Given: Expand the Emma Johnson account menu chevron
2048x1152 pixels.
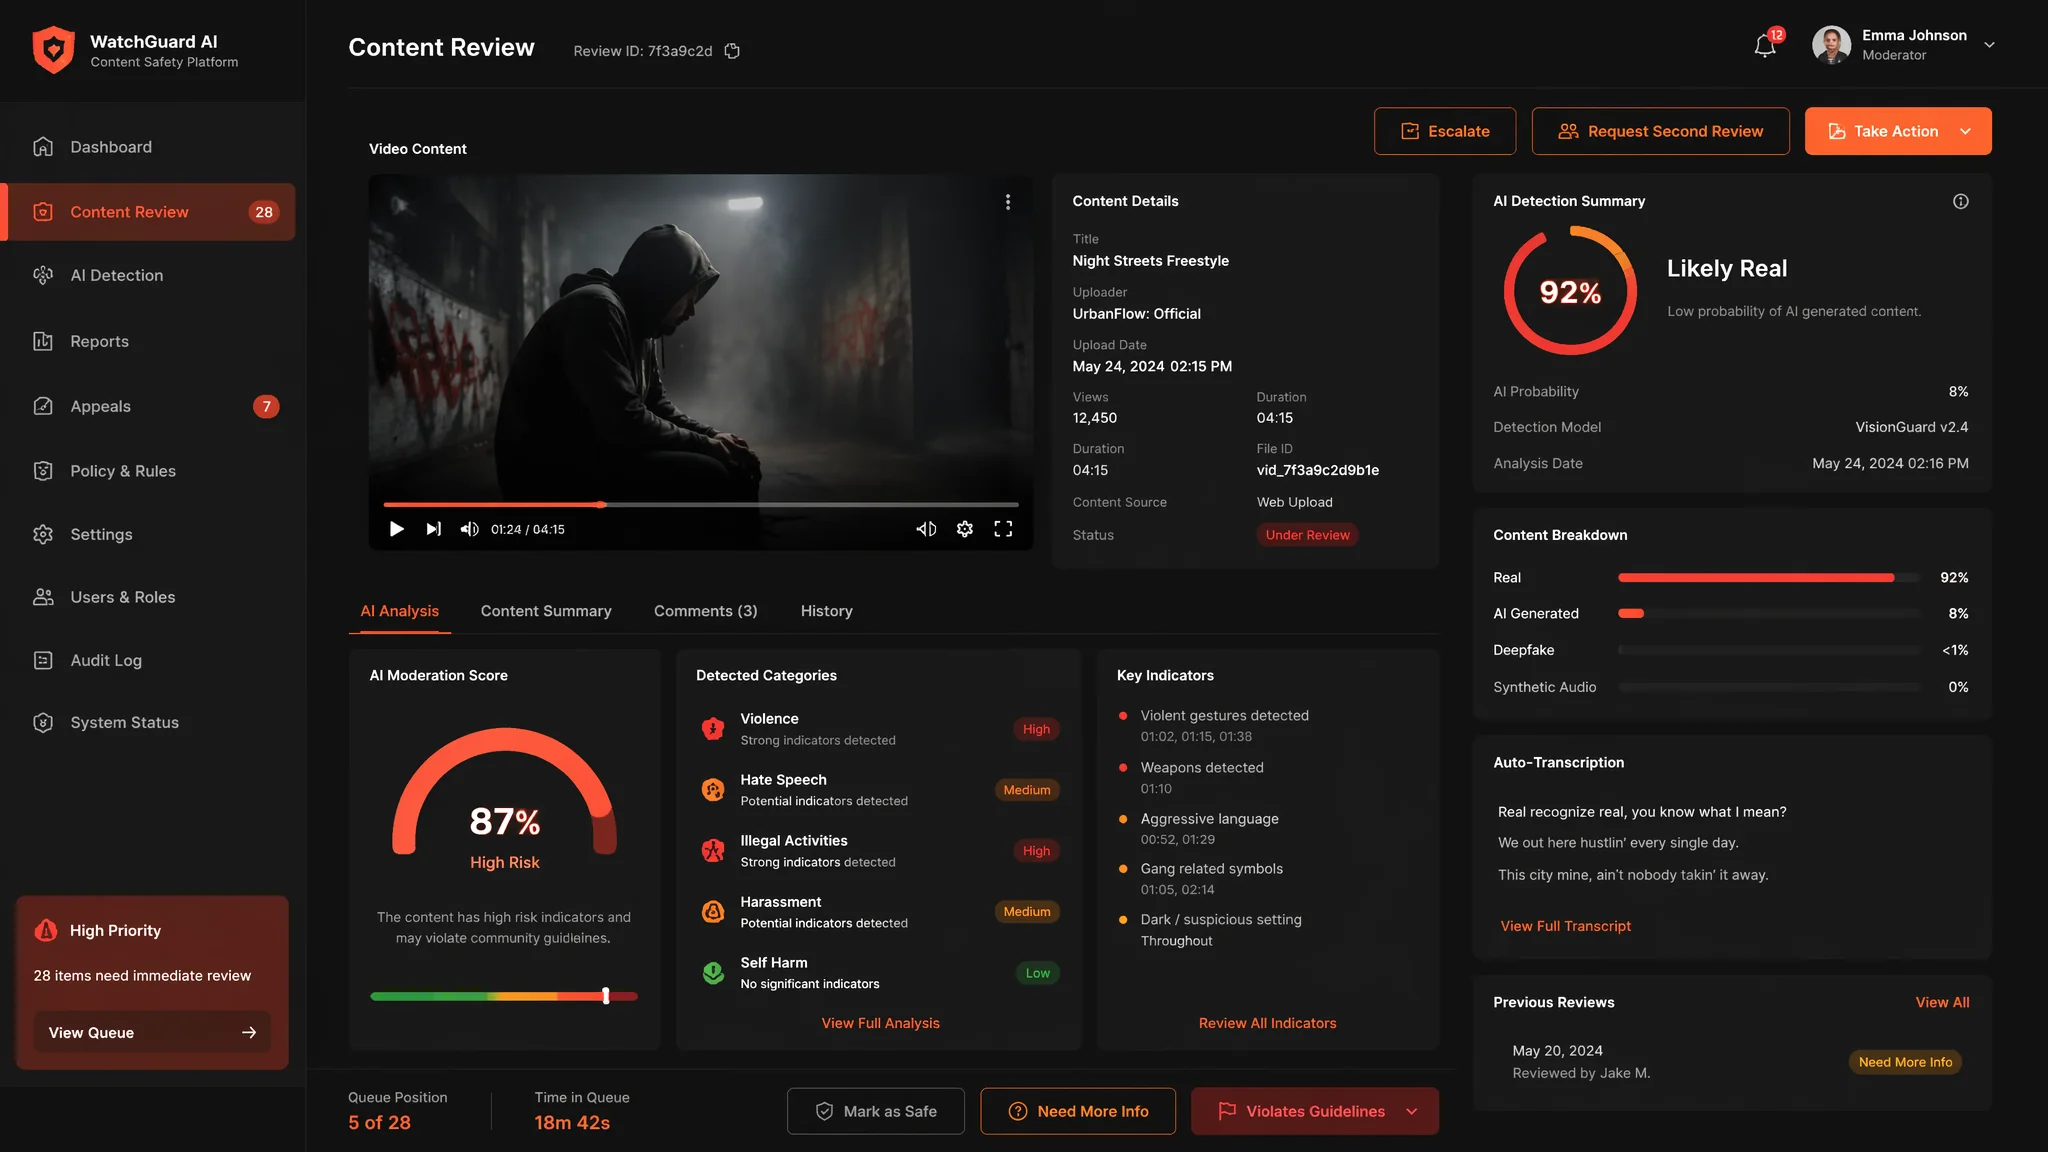Looking at the screenshot, I should pos(1989,45).
